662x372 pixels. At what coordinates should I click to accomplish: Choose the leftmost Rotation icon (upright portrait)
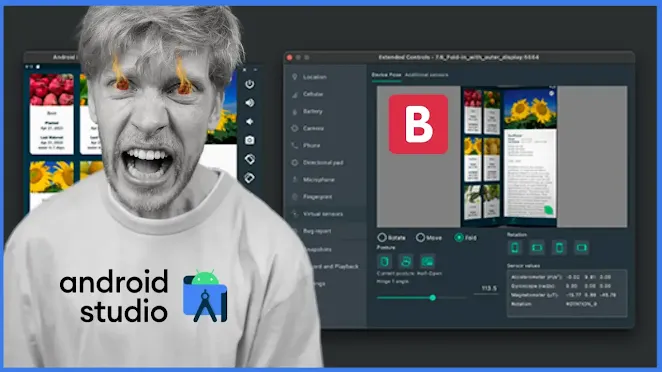tap(515, 247)
